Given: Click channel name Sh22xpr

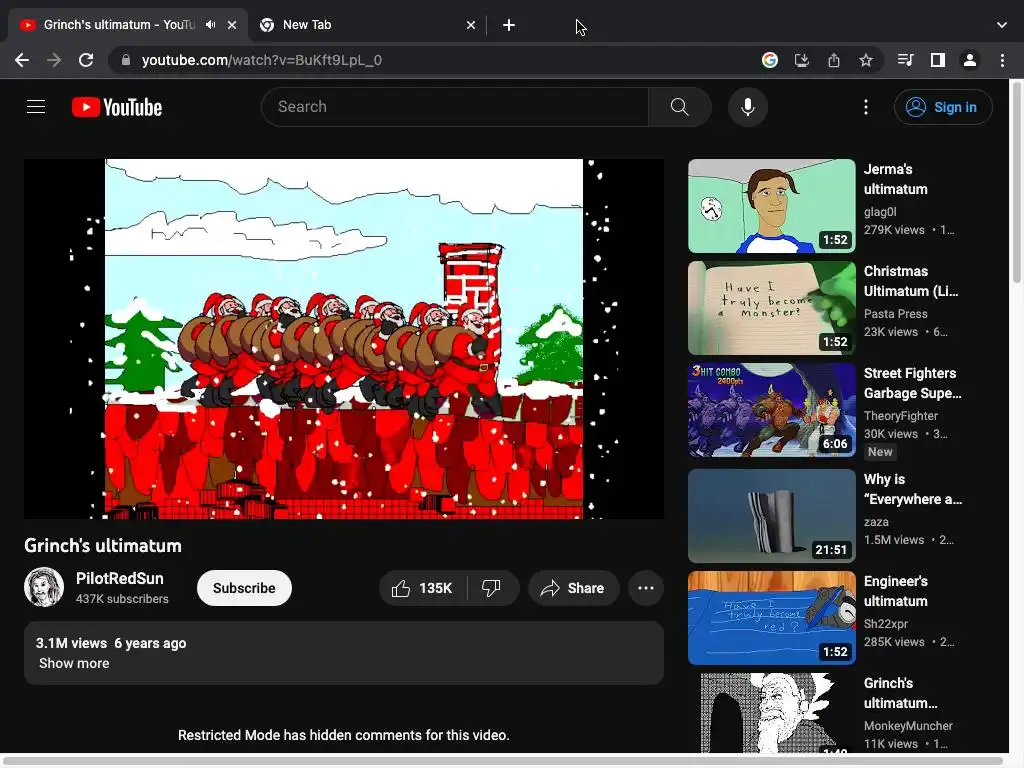Looking at the screenshot, I should (x=886, y=624).
